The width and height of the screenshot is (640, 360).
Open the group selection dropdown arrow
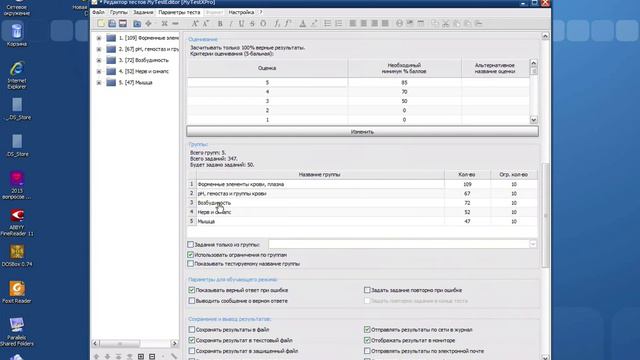(533, 244)
